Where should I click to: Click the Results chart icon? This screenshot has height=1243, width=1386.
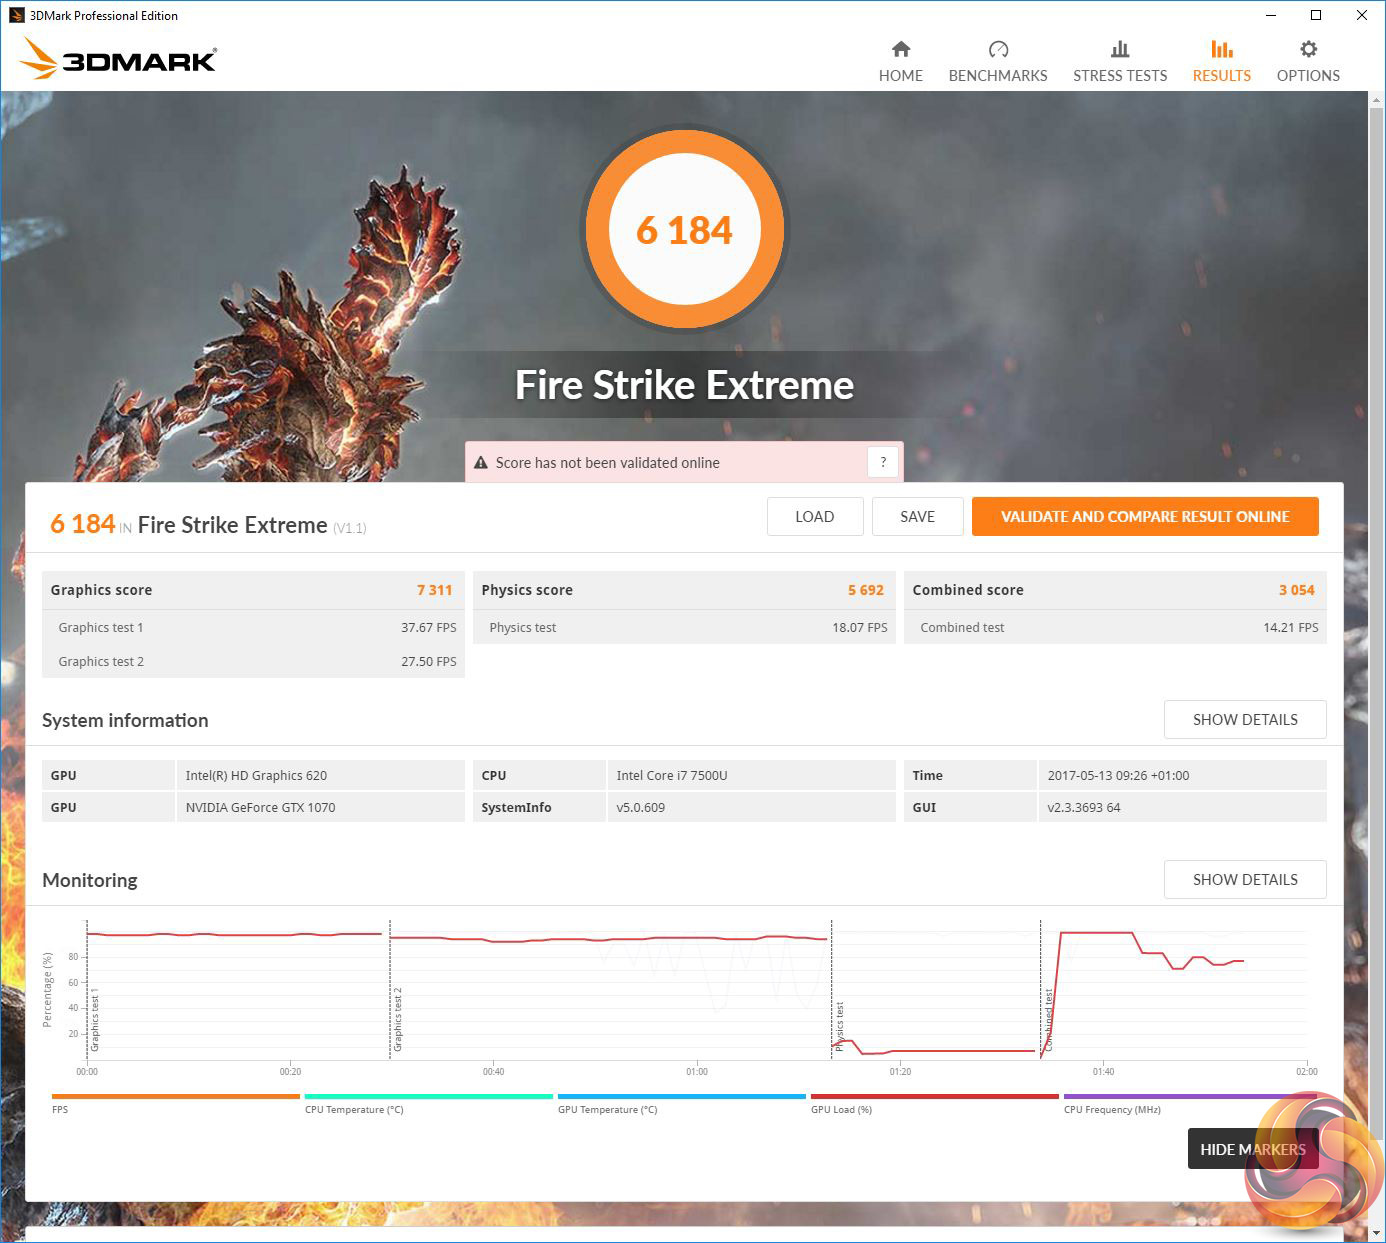pos(1222,49)
